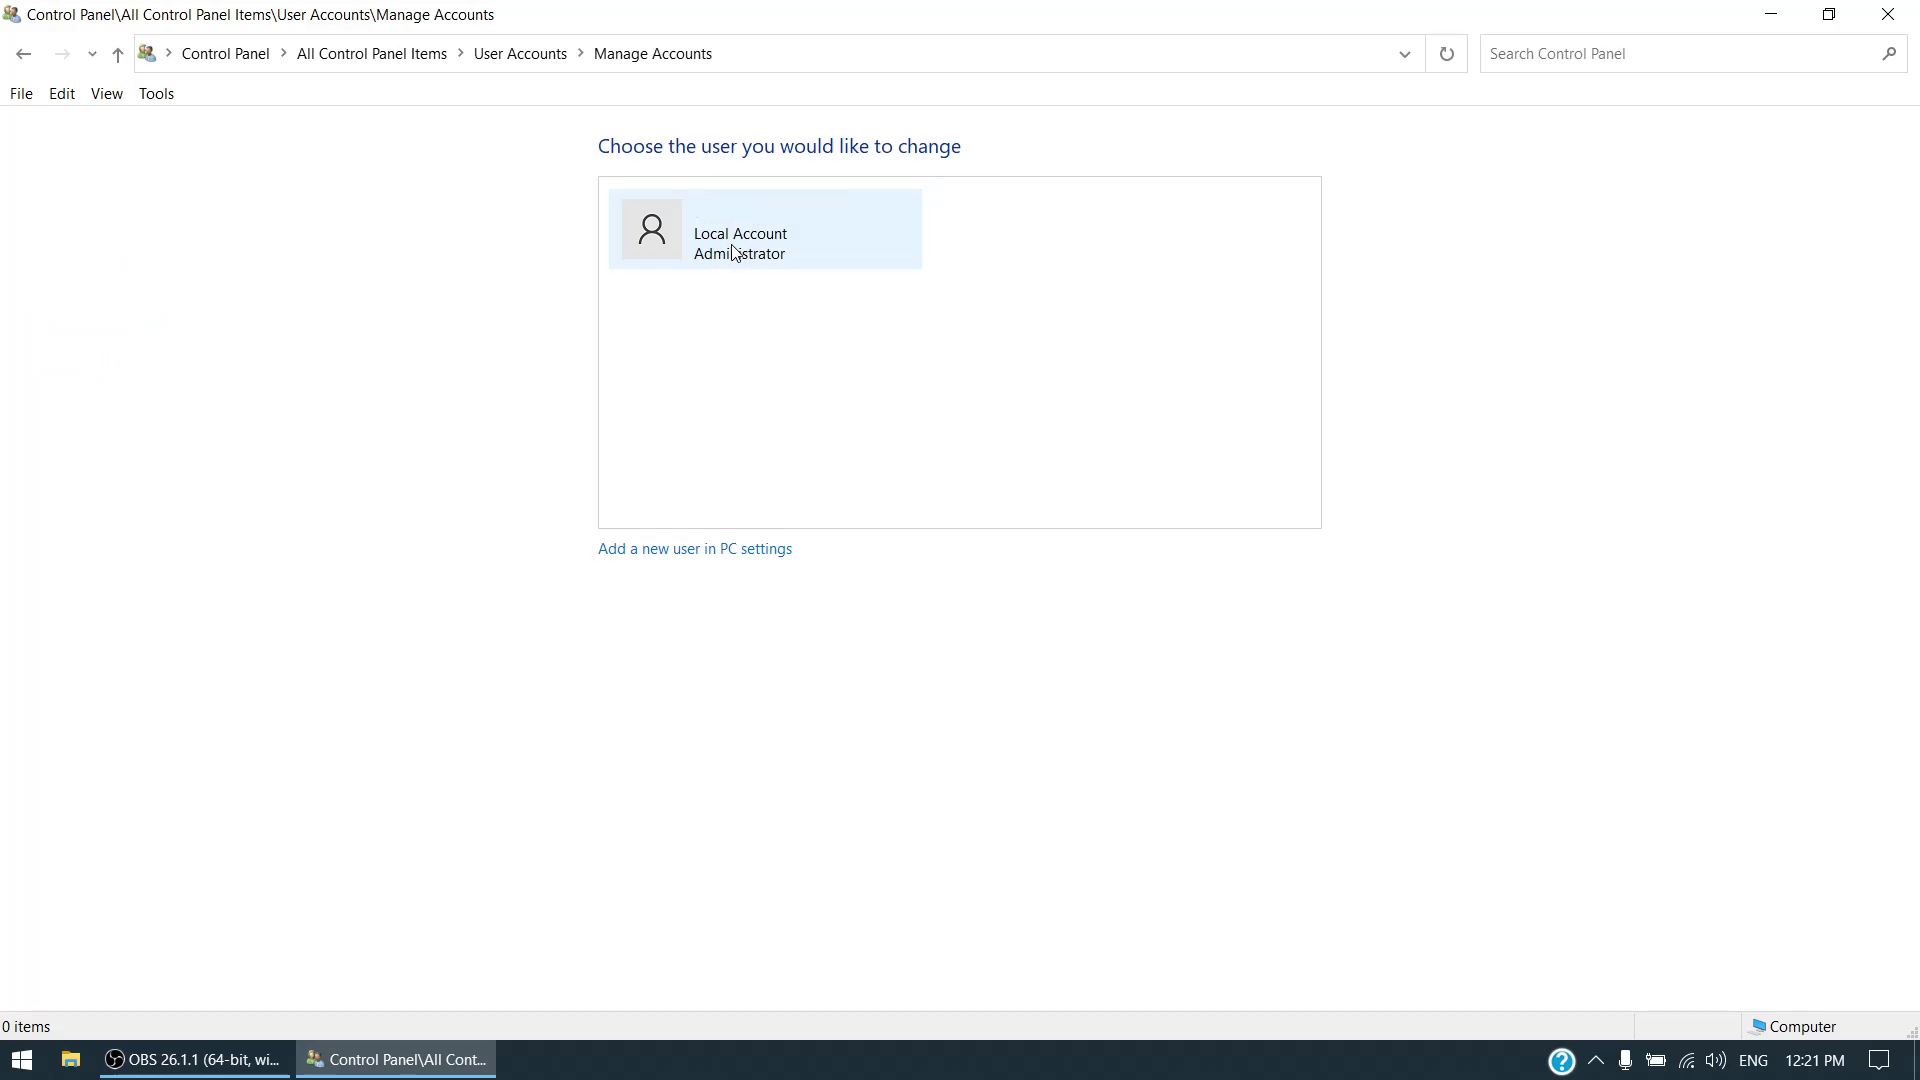Click Add a new user in PC settings
Image resolution: width=1920 pixels, height=1080 pixels.
694,549
